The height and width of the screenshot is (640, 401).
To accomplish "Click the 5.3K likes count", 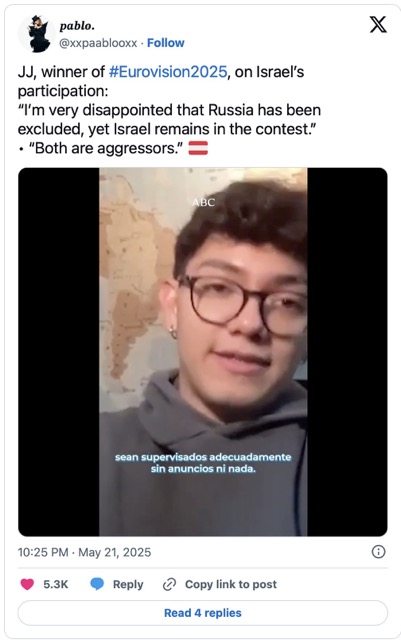I will coord(56,584).
